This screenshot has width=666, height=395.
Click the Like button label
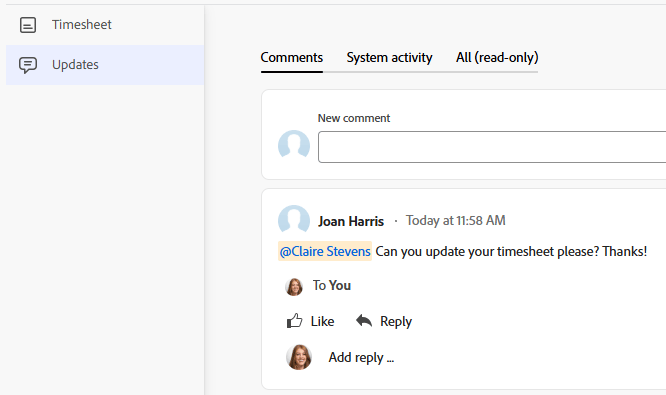[x=322, y=322]
